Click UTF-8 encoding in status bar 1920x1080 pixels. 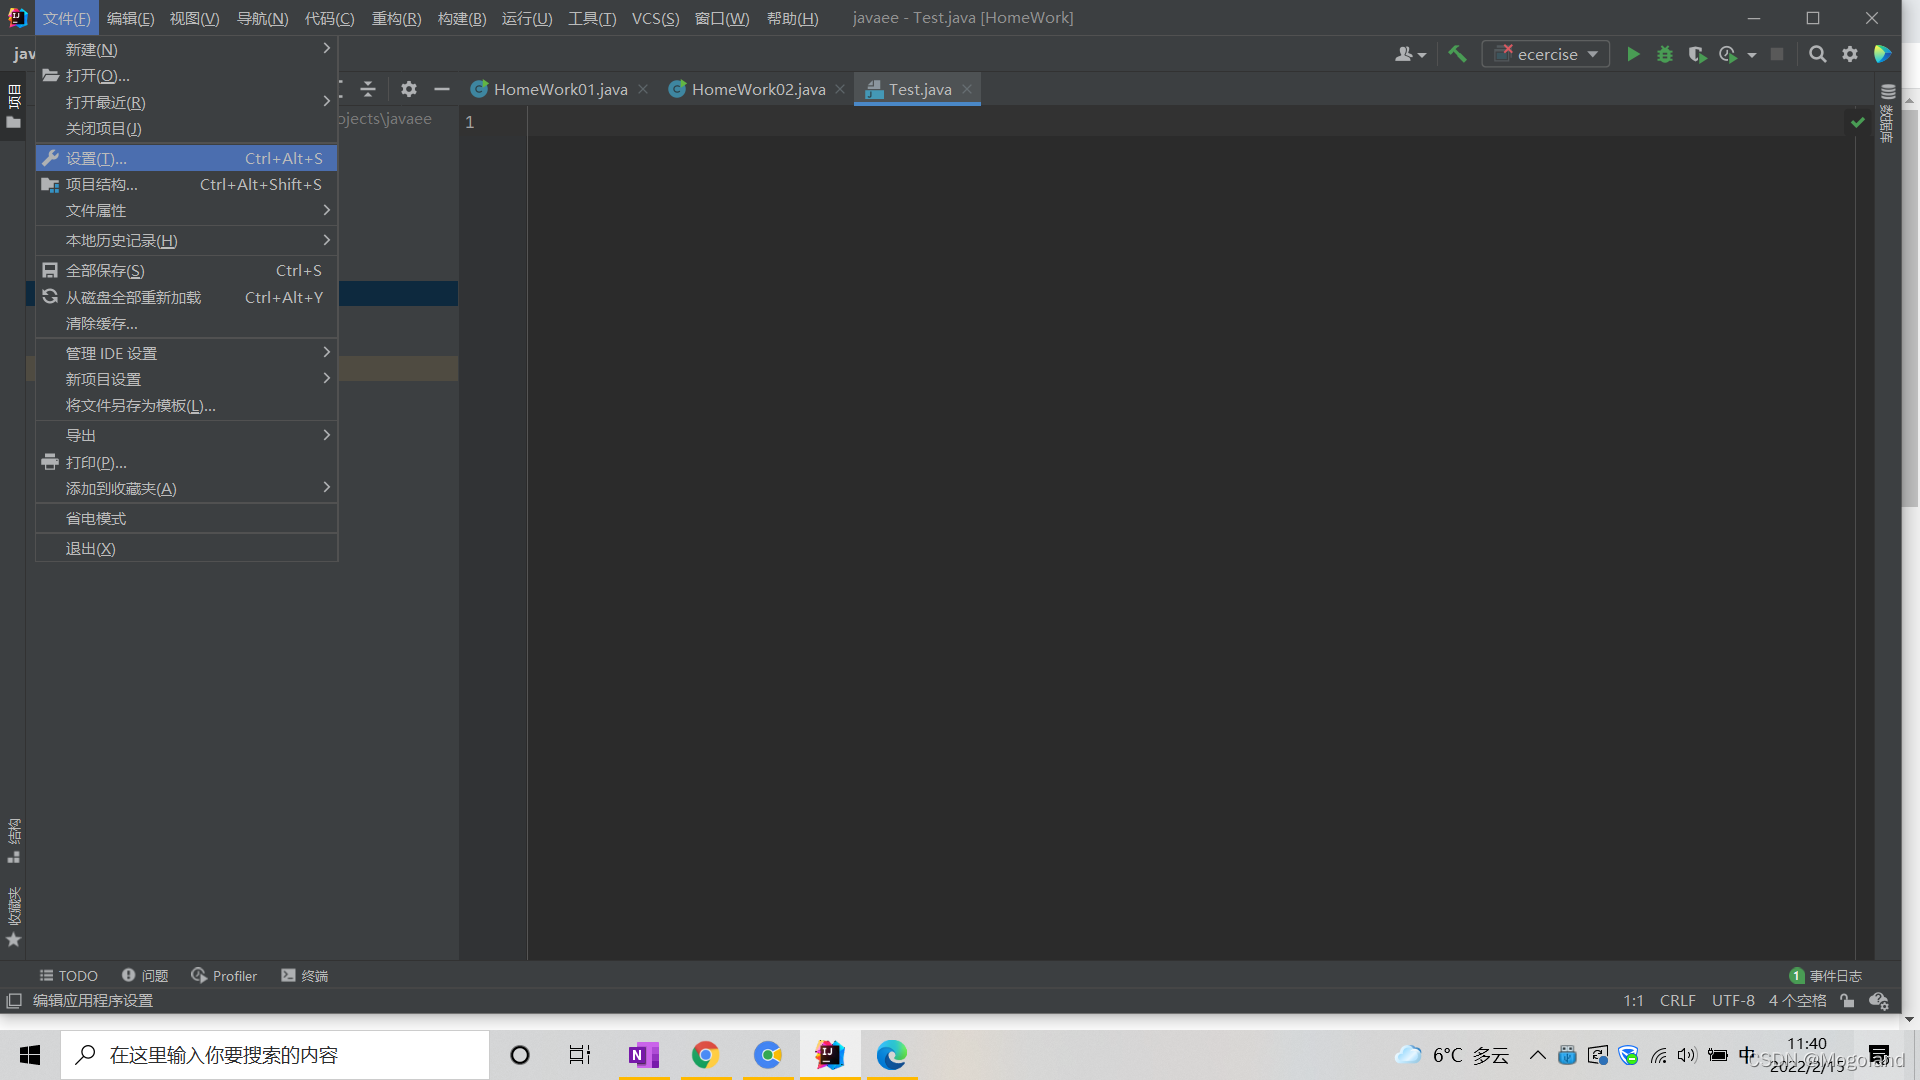(x=1733, y=1000)
